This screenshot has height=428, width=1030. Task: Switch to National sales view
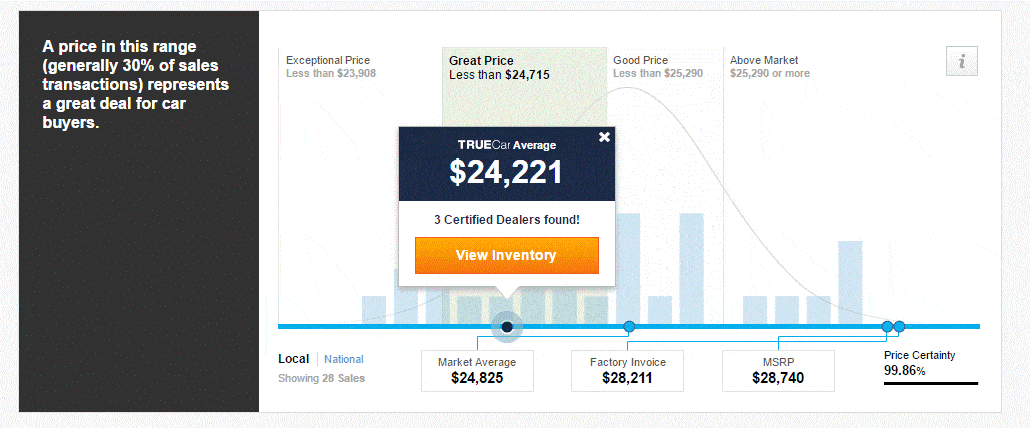344,359
